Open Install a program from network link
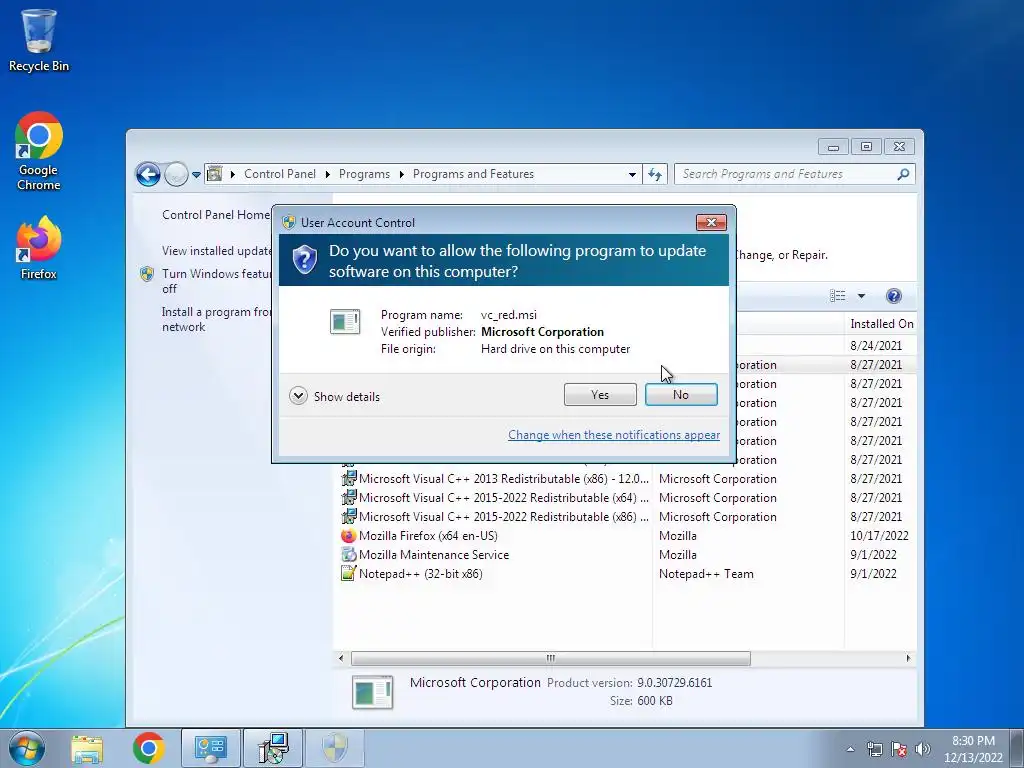 tap(216, 319)
